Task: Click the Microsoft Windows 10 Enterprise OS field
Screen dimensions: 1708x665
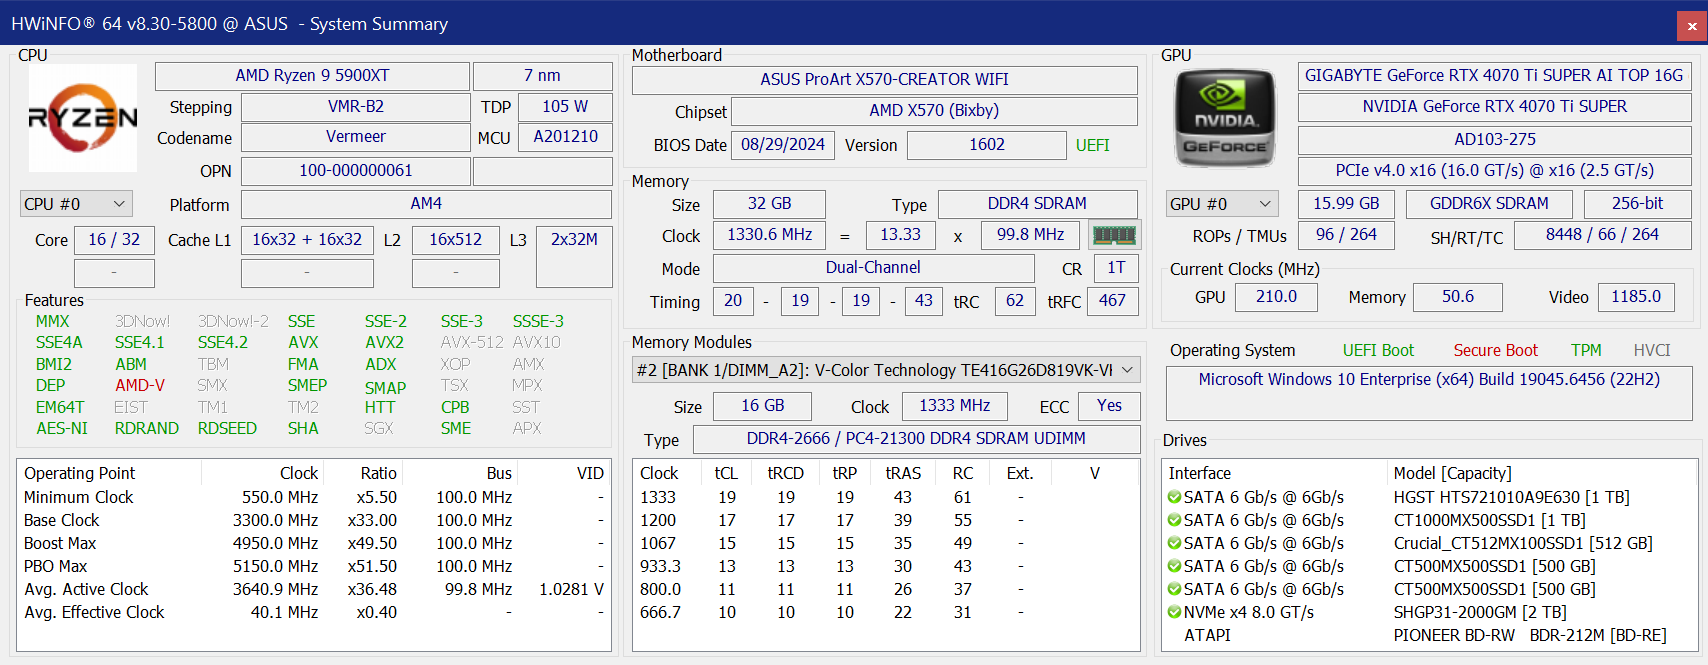Action: click(x=1429, y=393)
